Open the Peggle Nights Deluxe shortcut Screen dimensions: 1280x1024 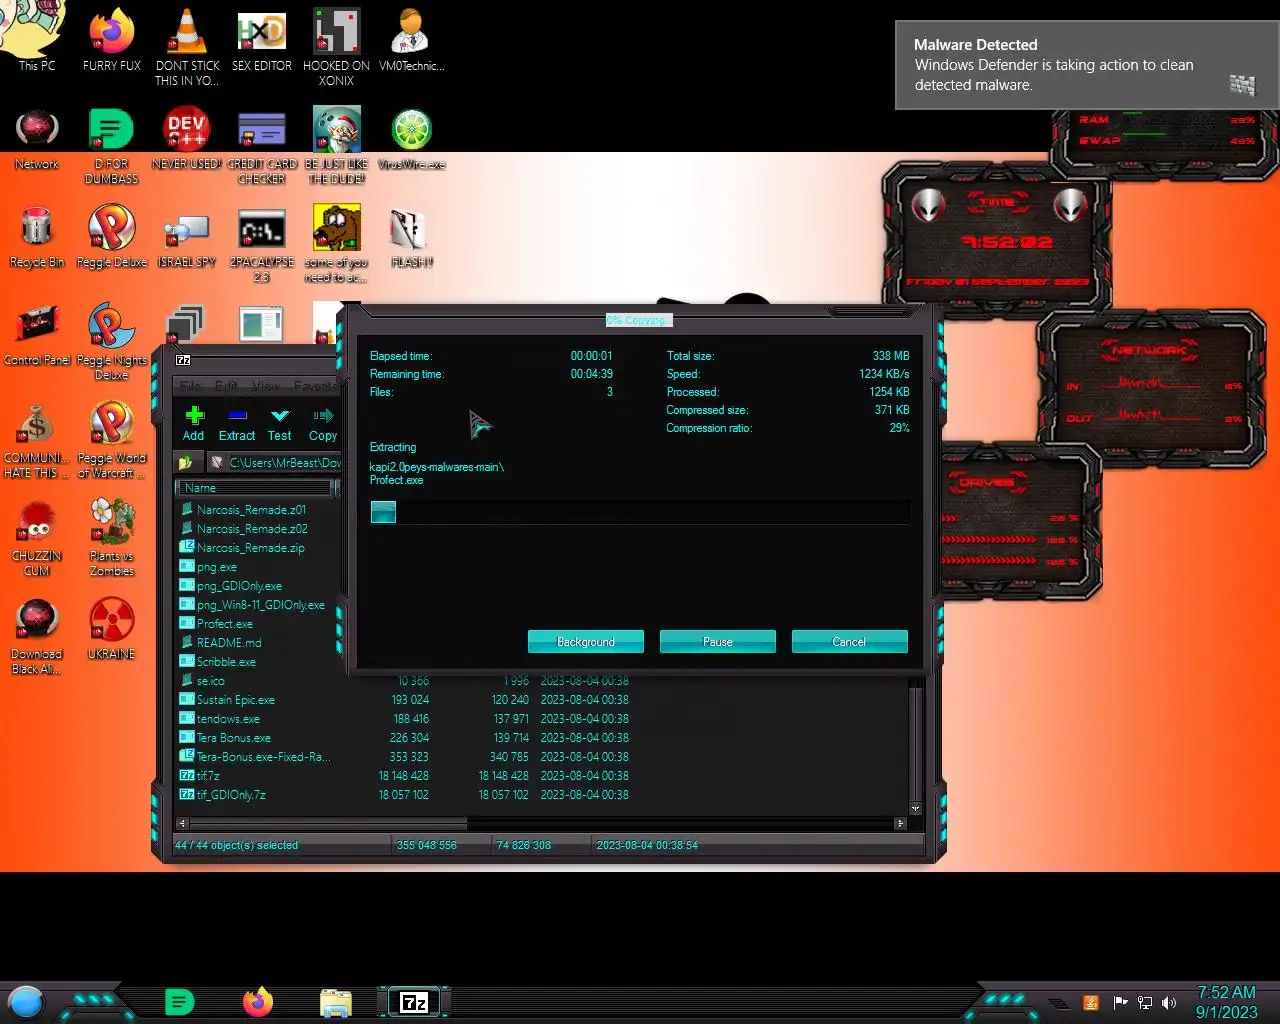(x=112, y=341)
